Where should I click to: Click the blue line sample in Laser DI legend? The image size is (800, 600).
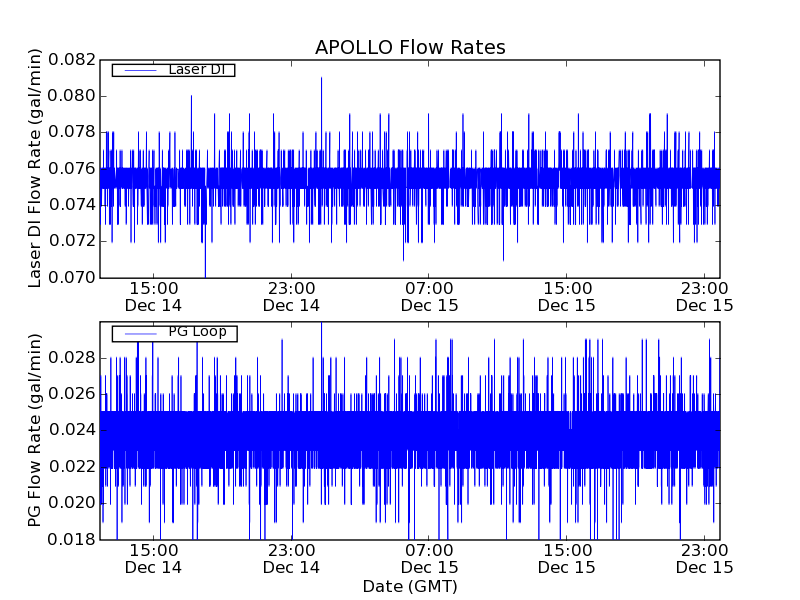[x=138, y=70]
